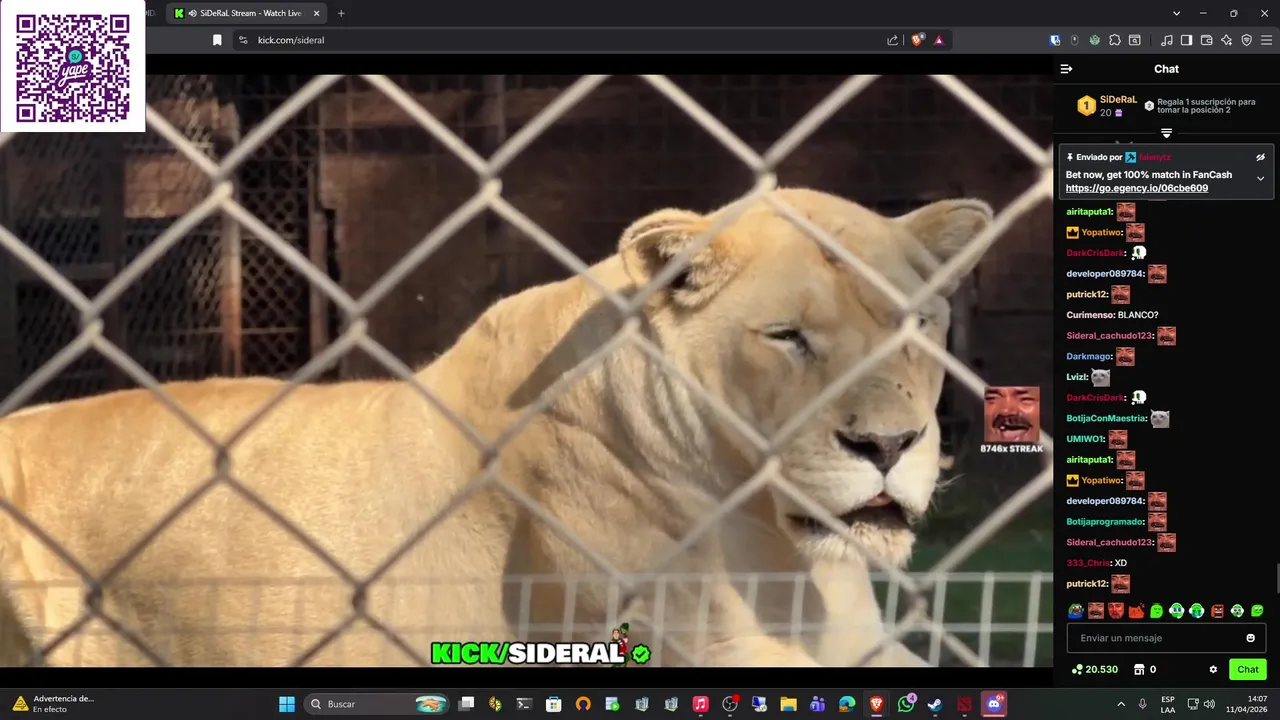Close the SiDeRaL Stream tab
This screenshot has width=1280, height=720.
click(x=317, y=13)
